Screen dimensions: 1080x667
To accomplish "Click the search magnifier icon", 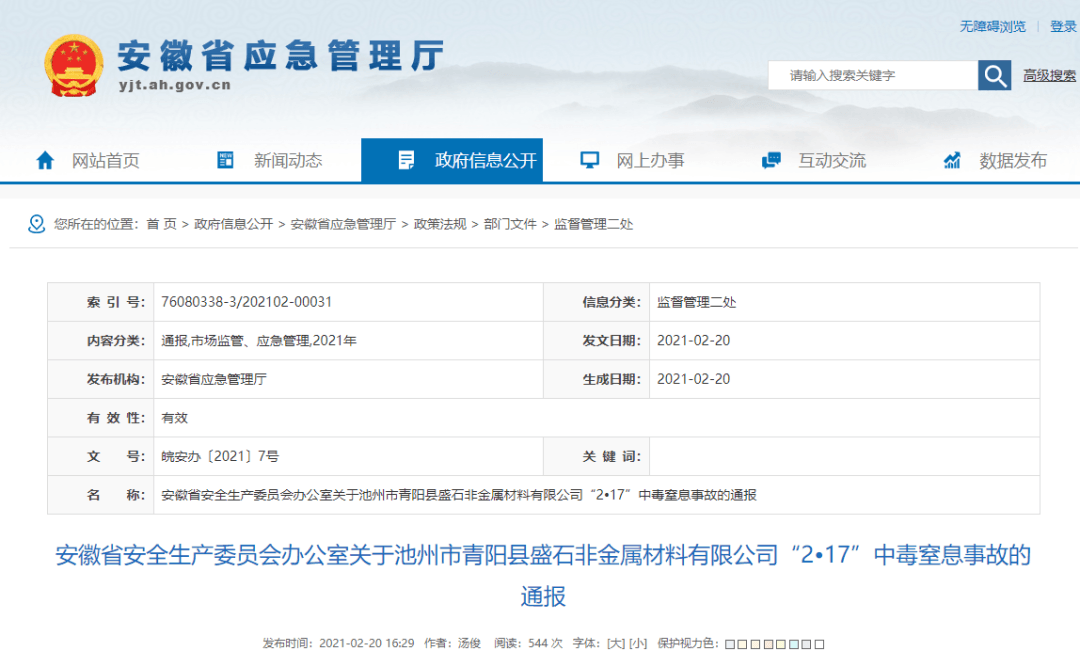I will pos(994,76).
